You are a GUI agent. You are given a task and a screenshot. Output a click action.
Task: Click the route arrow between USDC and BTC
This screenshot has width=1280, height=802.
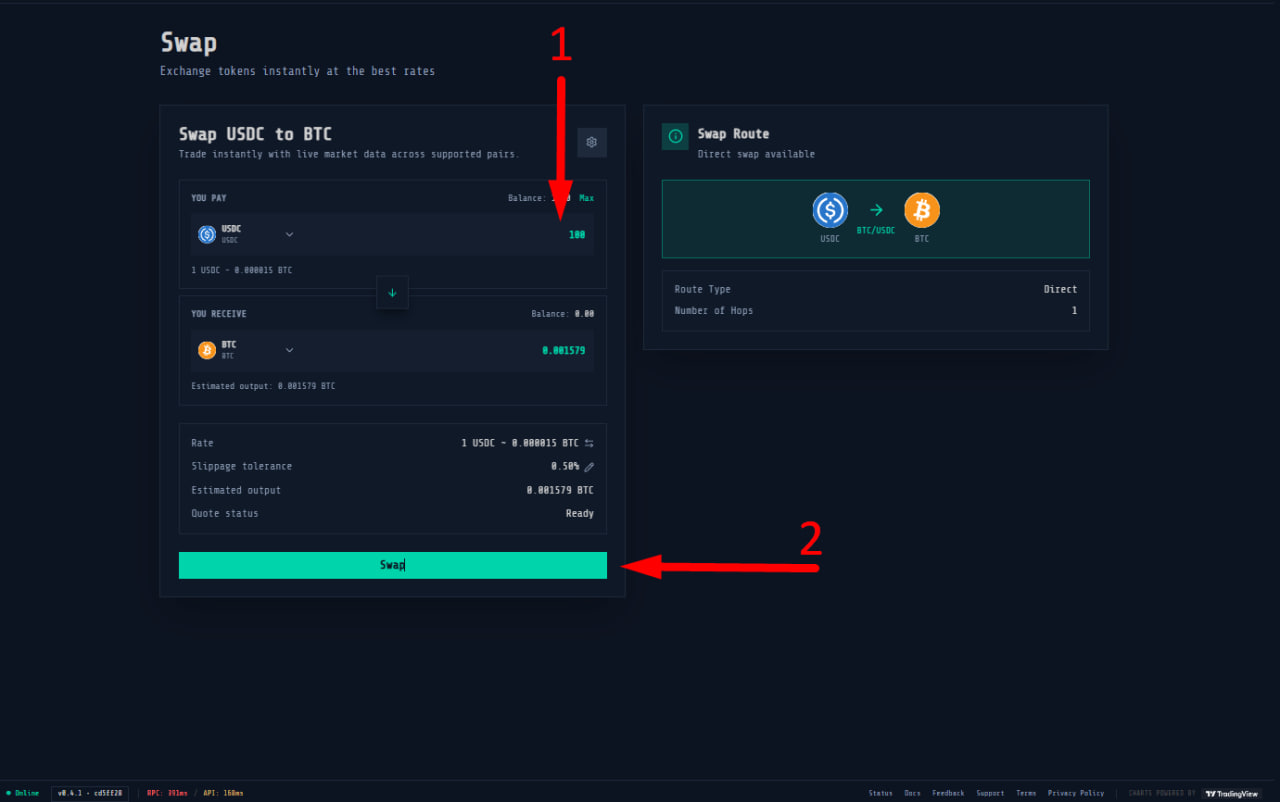[x=876, y=210]
